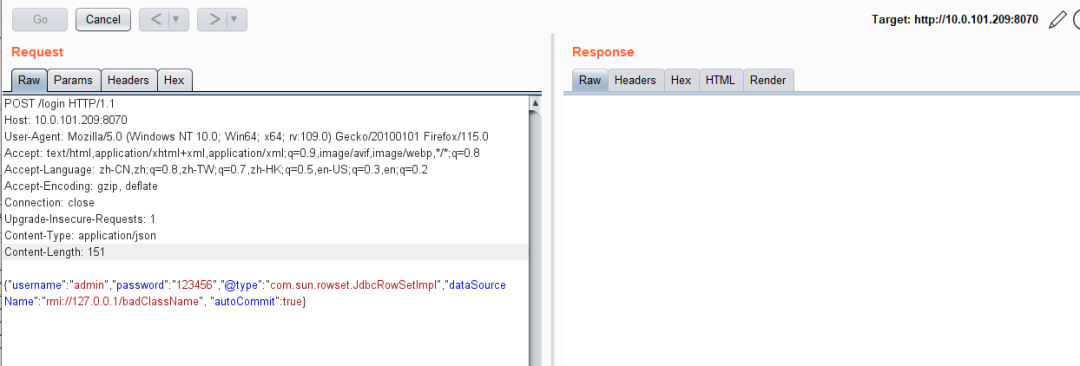Click the Cancel button
The image size is (1080, 366).
[103, 19]
